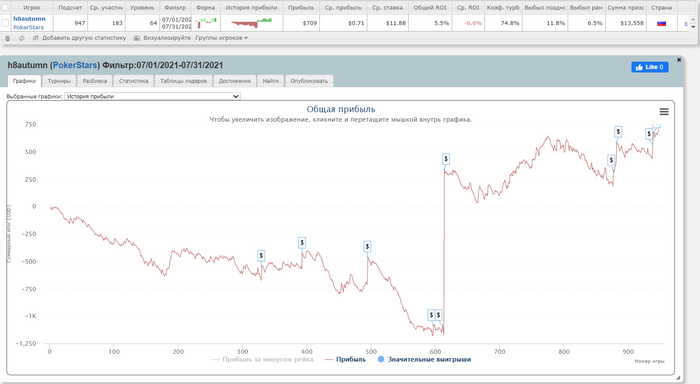
Task: Sort by the Общий ROI column header
Action: coord(429,8)
